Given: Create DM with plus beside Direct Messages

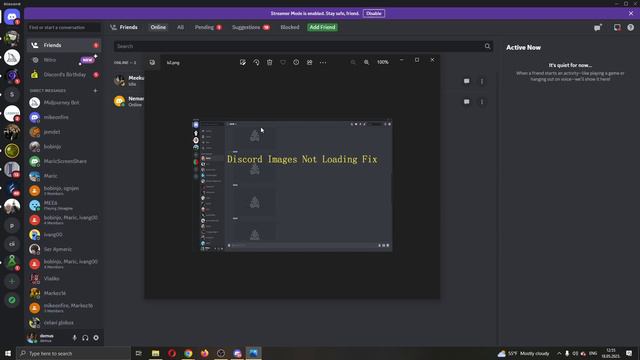Looking at the screenshot, I should click(96, 91).
